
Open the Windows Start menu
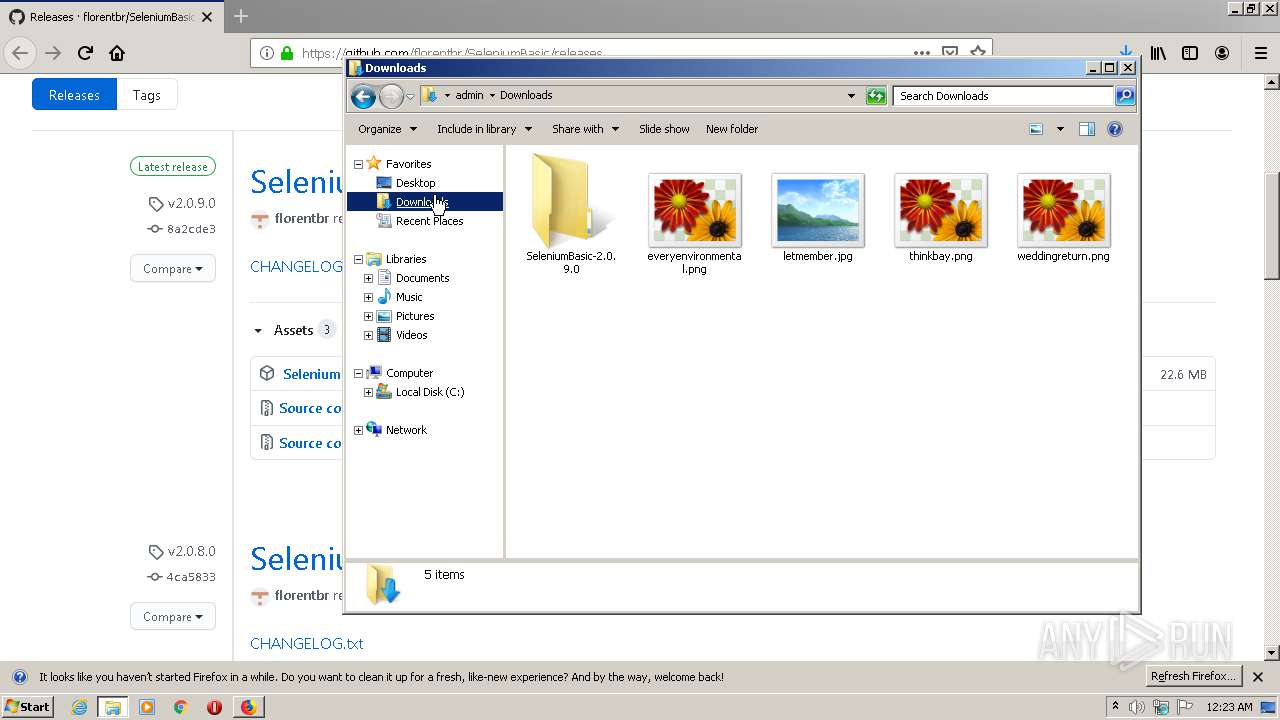click(x=28, y=707)
